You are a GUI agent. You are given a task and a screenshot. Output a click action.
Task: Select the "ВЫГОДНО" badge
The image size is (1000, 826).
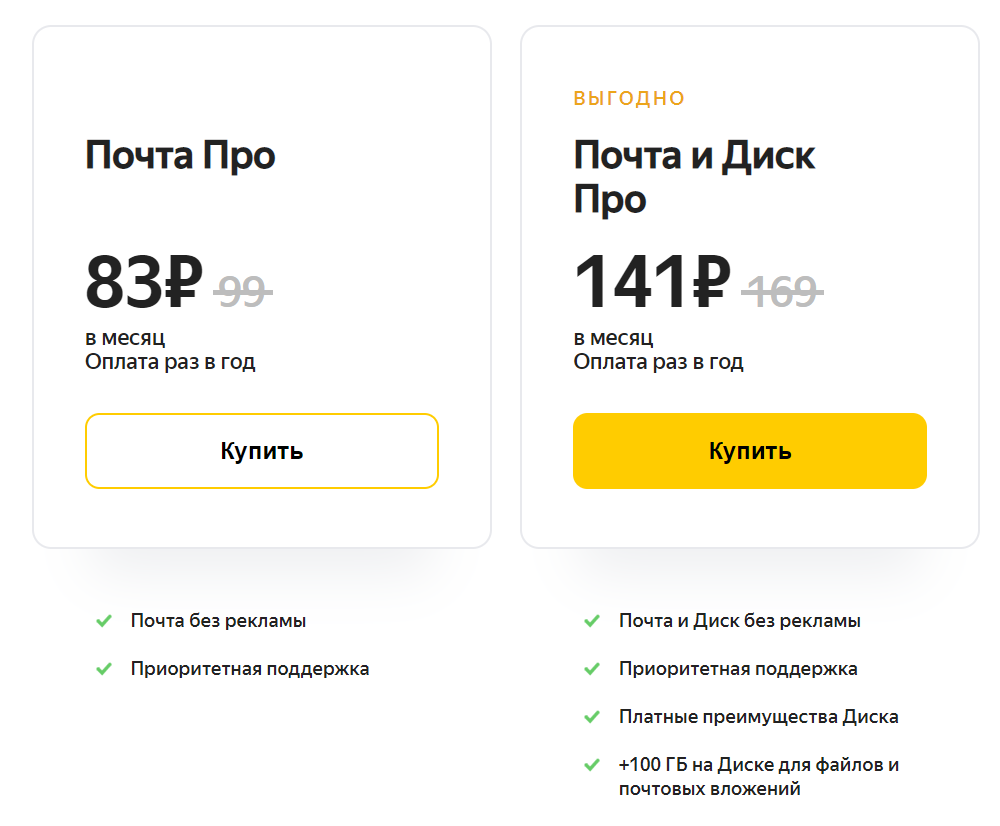pyautogui.click(x=629, y=97)
